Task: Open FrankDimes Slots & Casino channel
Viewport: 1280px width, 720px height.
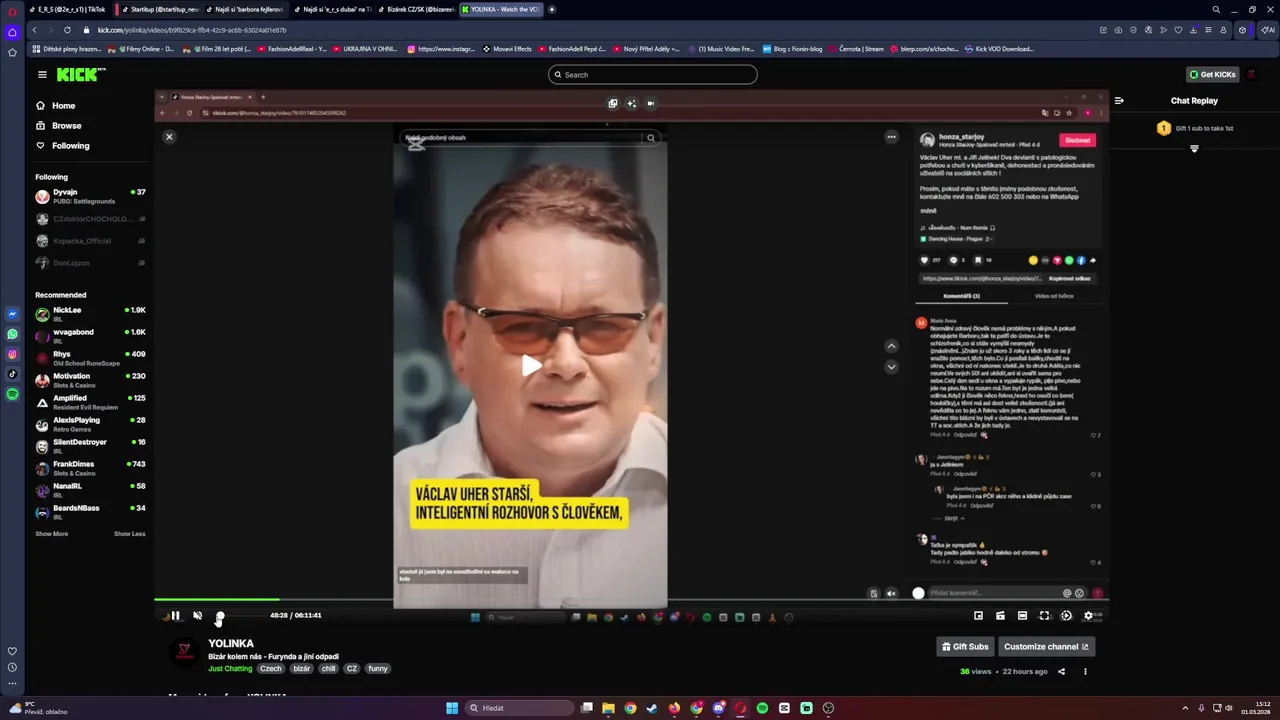Action: tap(90, 468)
